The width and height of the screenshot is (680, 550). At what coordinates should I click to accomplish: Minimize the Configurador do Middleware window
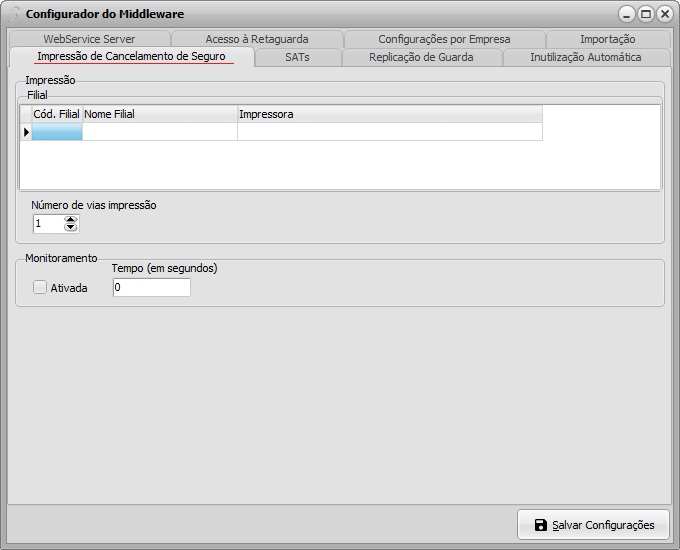pyautogui.click(x=627, y=14)
